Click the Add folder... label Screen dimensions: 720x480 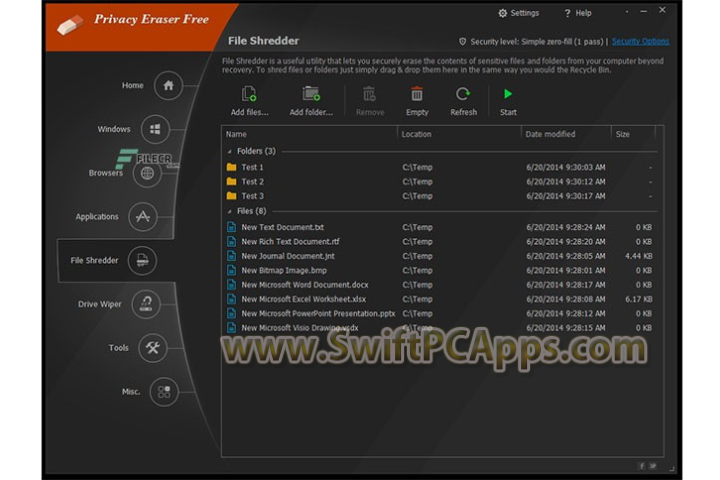point(311,112)
